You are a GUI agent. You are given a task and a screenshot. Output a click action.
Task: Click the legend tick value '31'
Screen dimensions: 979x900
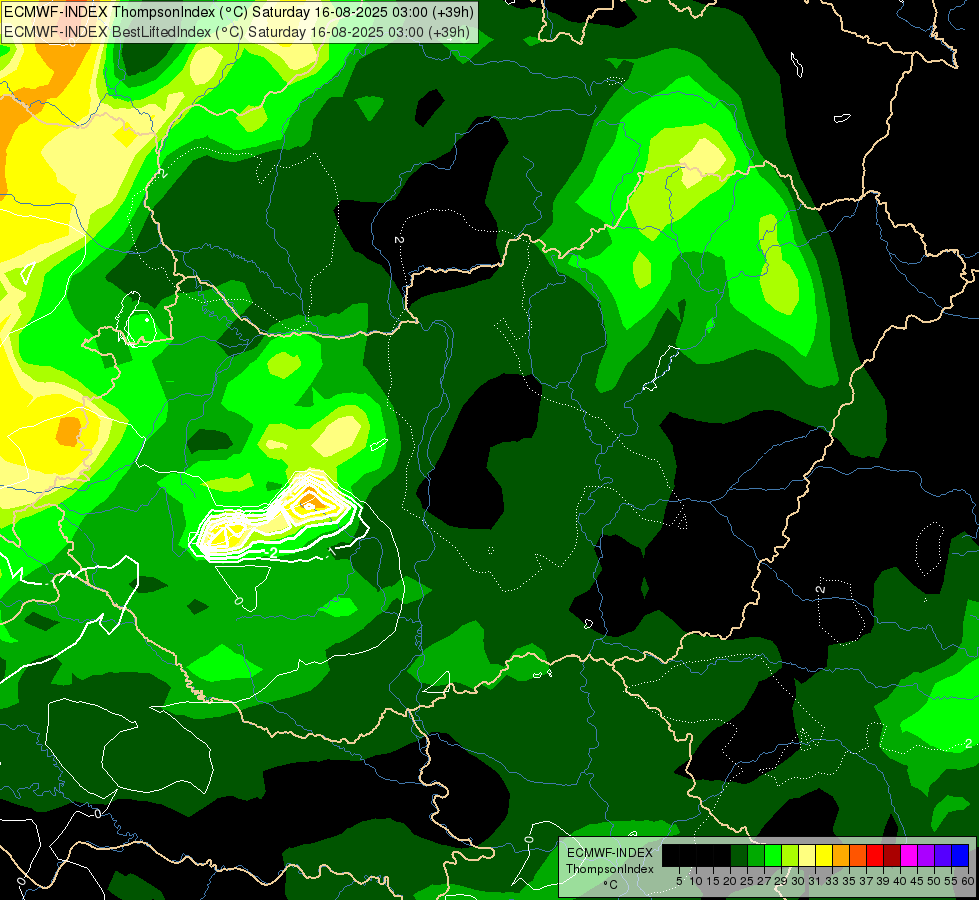[x=815, y=881]
